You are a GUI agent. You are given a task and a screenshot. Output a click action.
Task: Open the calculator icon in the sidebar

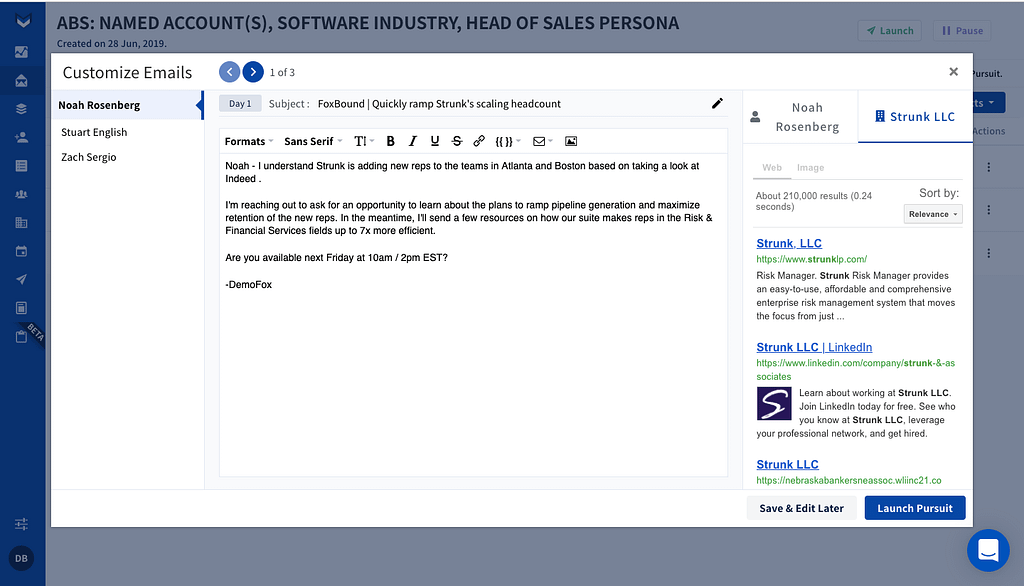click(22, 308)
